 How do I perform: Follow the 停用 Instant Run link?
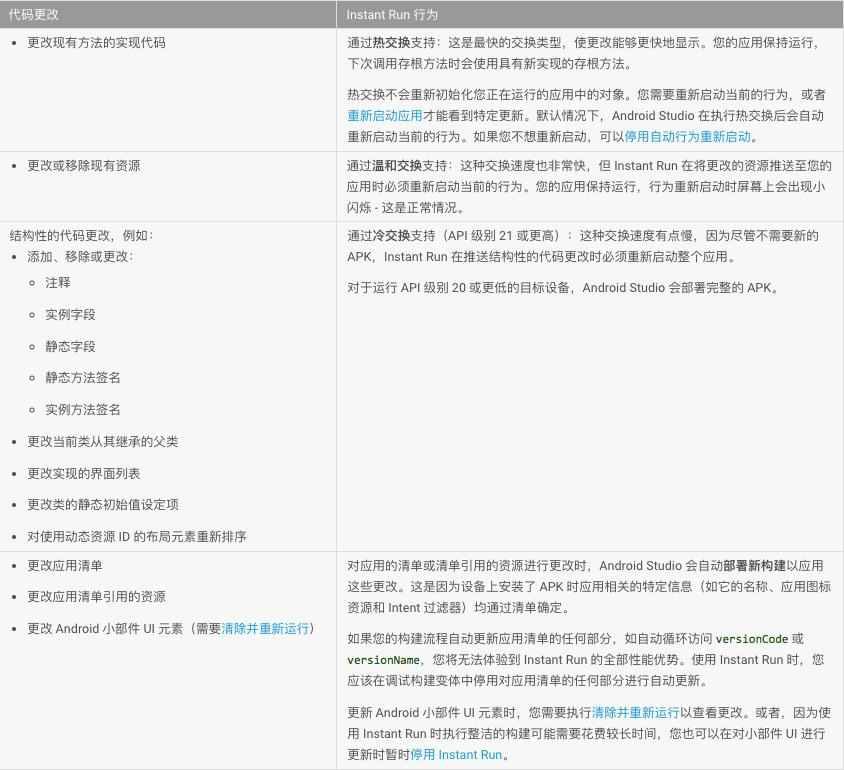(x=456, y=754)
